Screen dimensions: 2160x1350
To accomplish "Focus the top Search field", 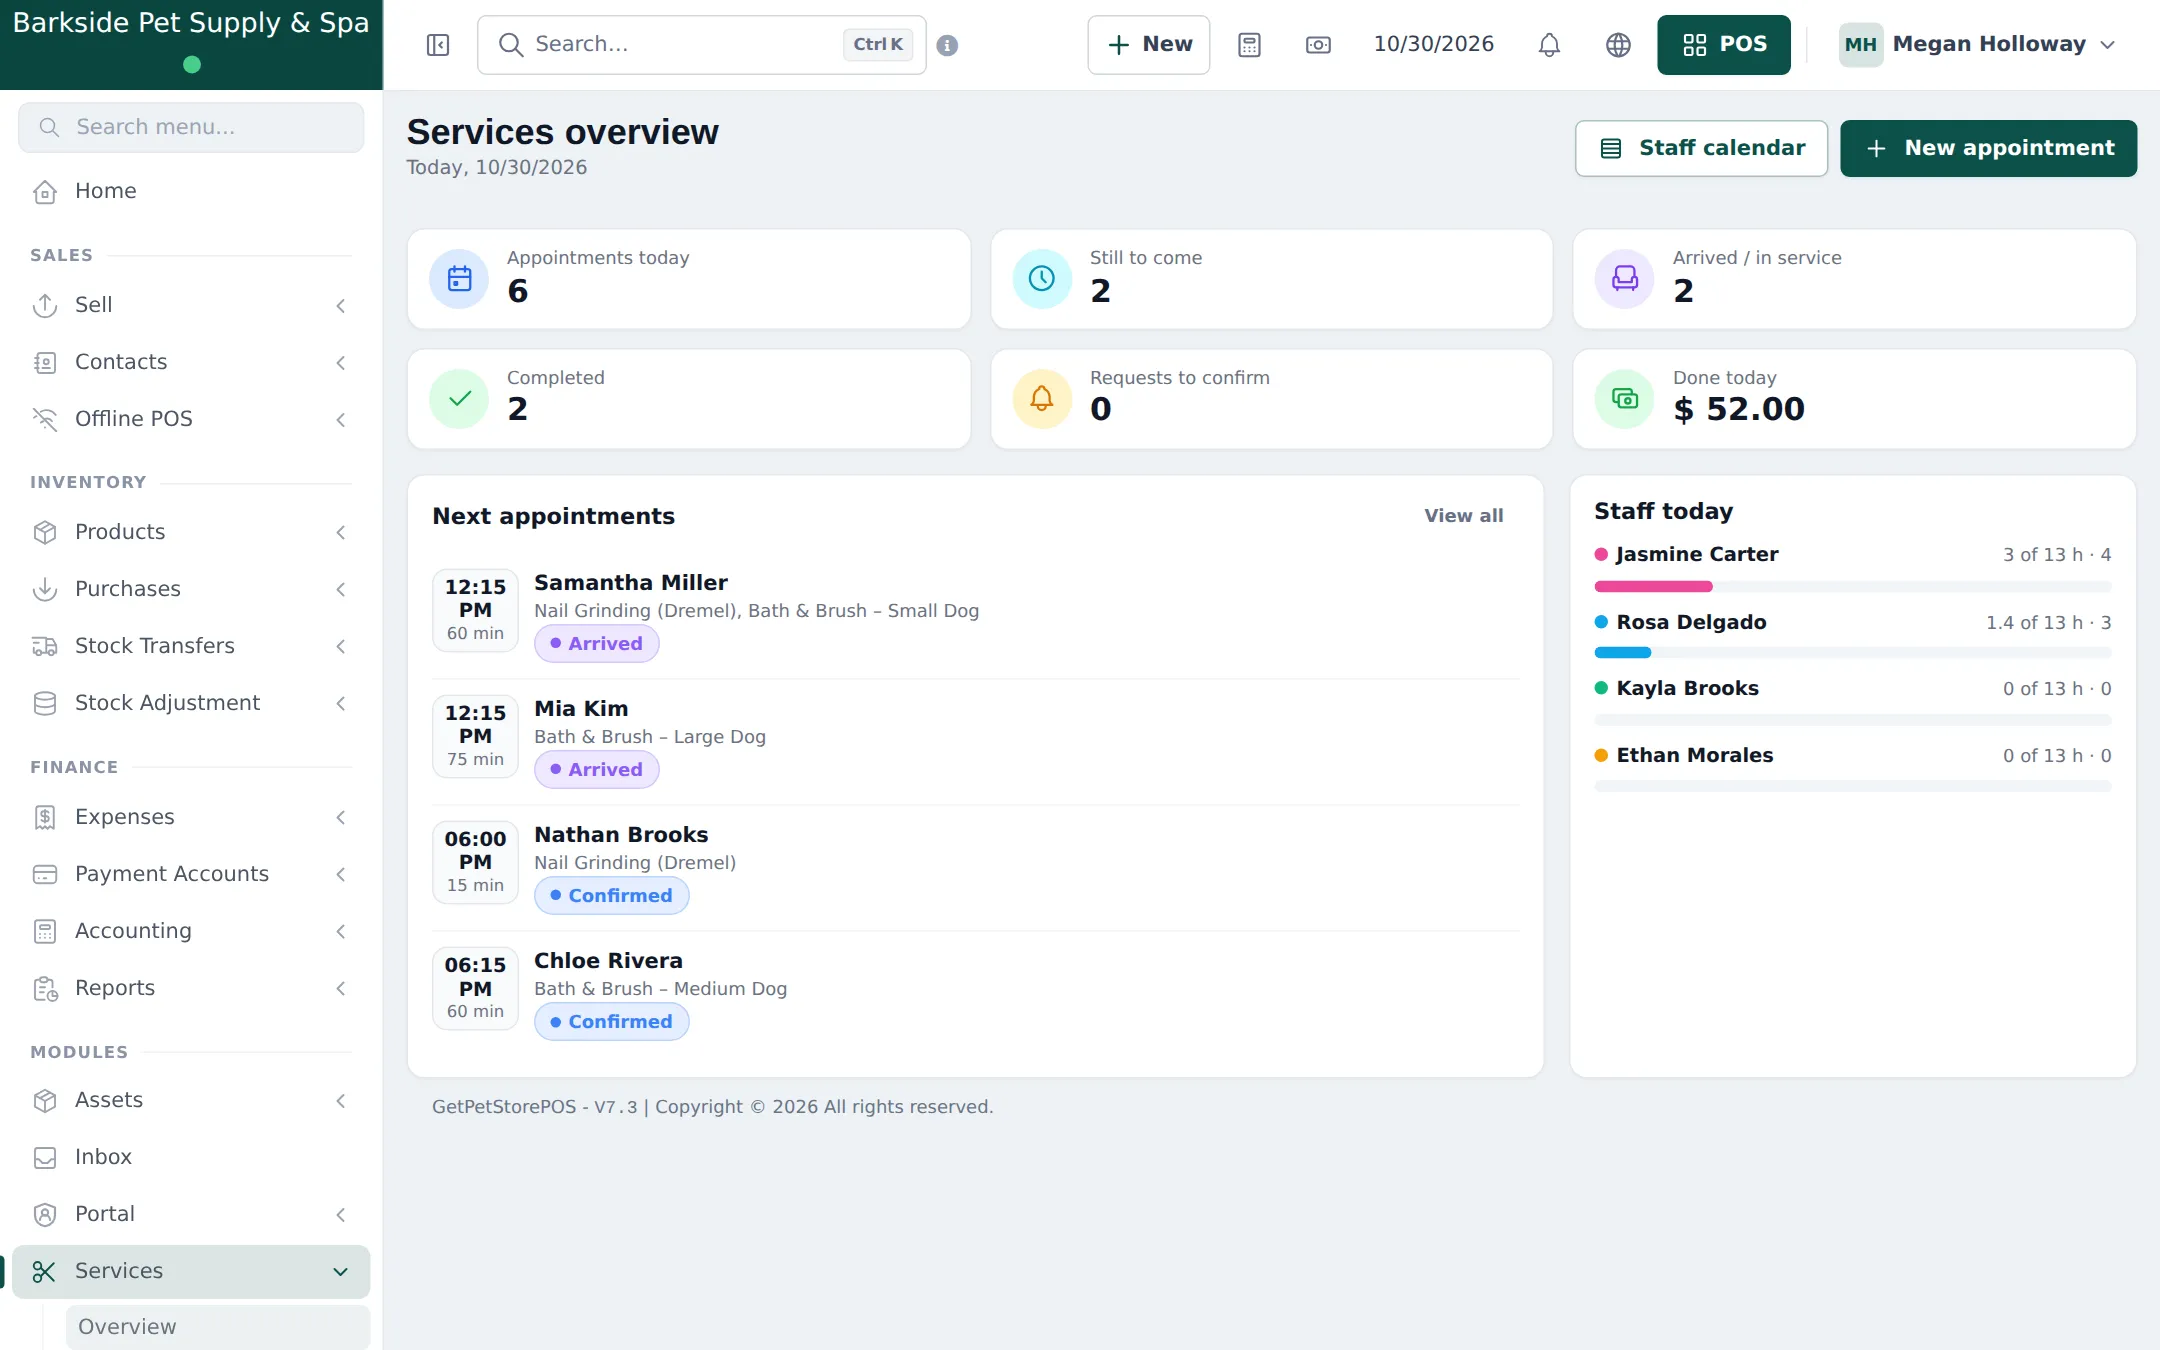I will pos(701,45).
